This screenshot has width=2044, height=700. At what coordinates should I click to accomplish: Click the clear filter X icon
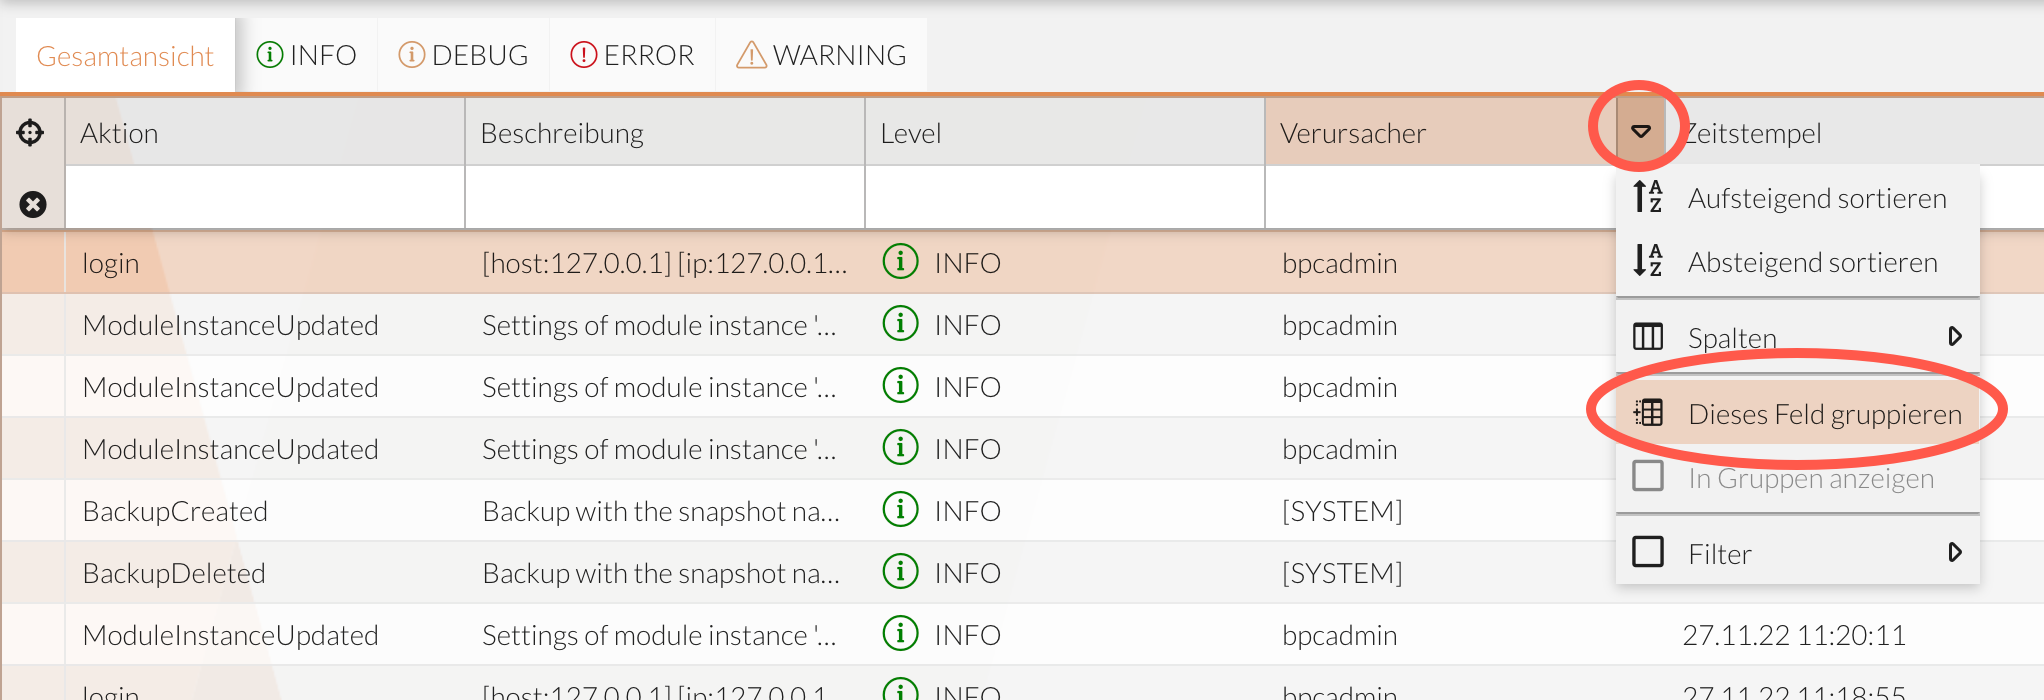[x=33, y=204]
